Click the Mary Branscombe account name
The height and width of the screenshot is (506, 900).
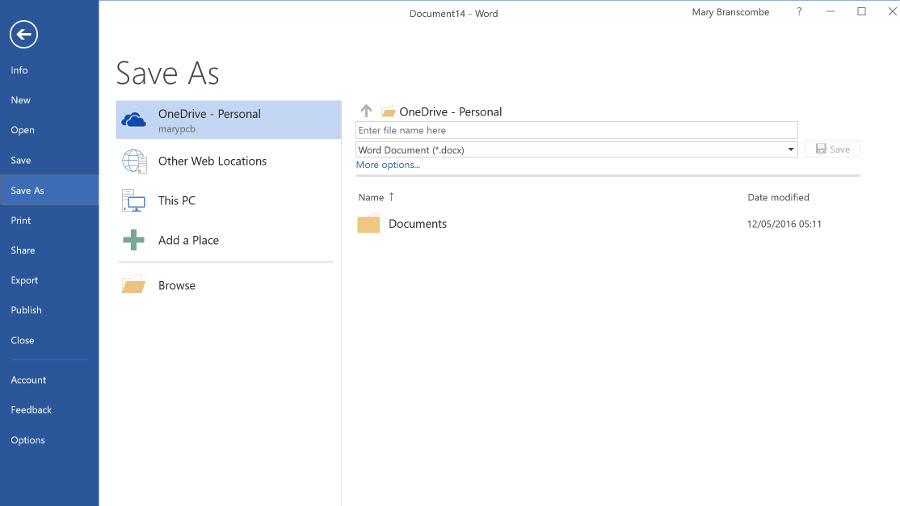[730, 12]
